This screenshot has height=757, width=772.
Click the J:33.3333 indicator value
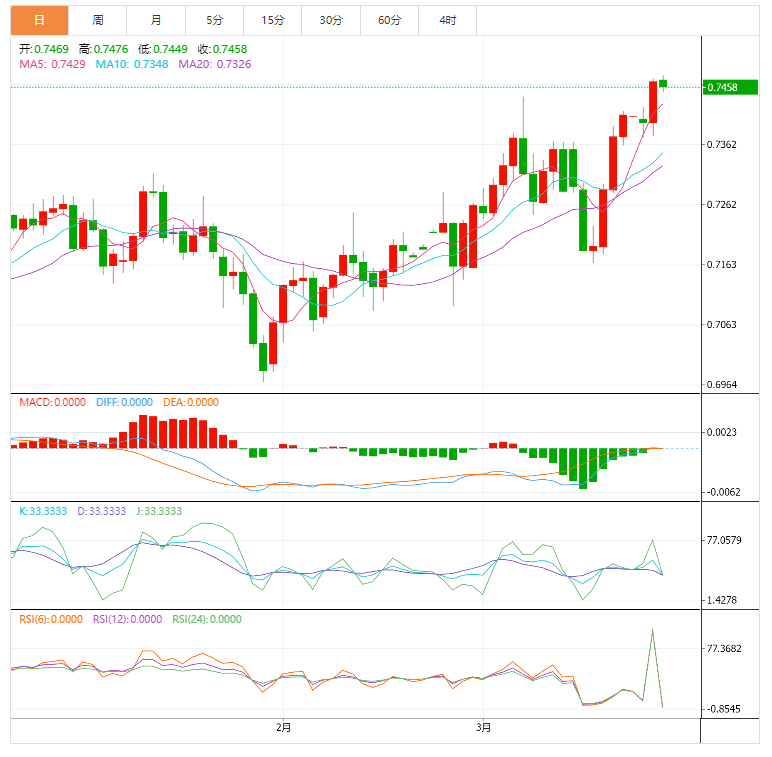pos(159,511)
